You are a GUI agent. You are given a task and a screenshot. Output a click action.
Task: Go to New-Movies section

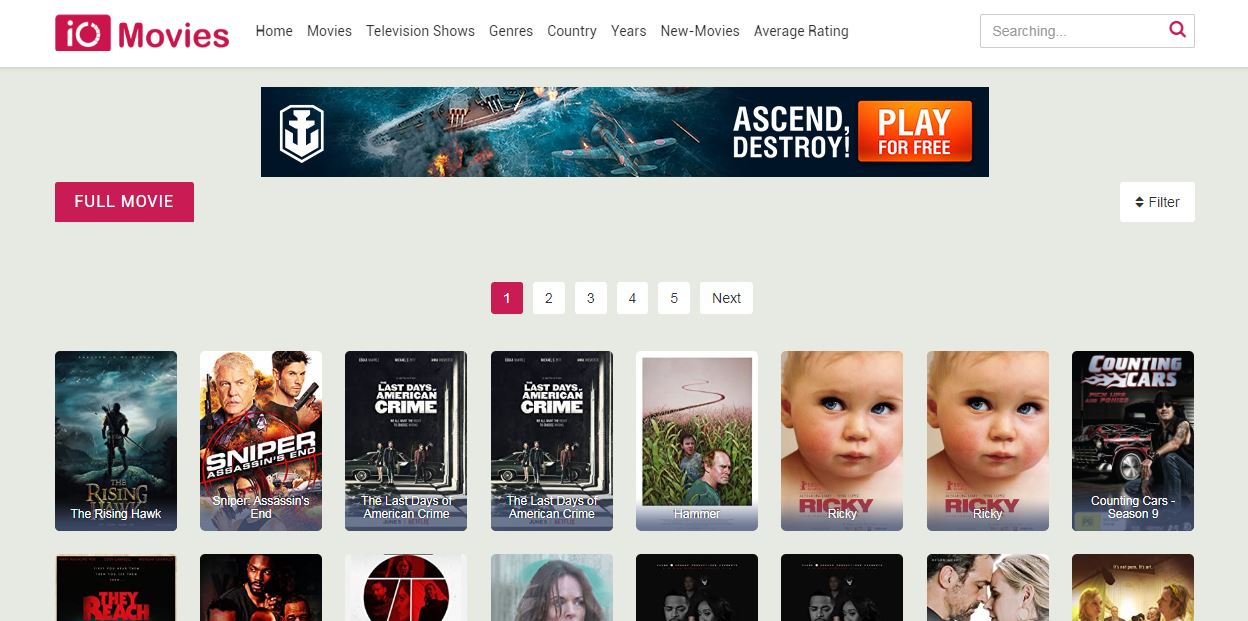pos(700,31)
